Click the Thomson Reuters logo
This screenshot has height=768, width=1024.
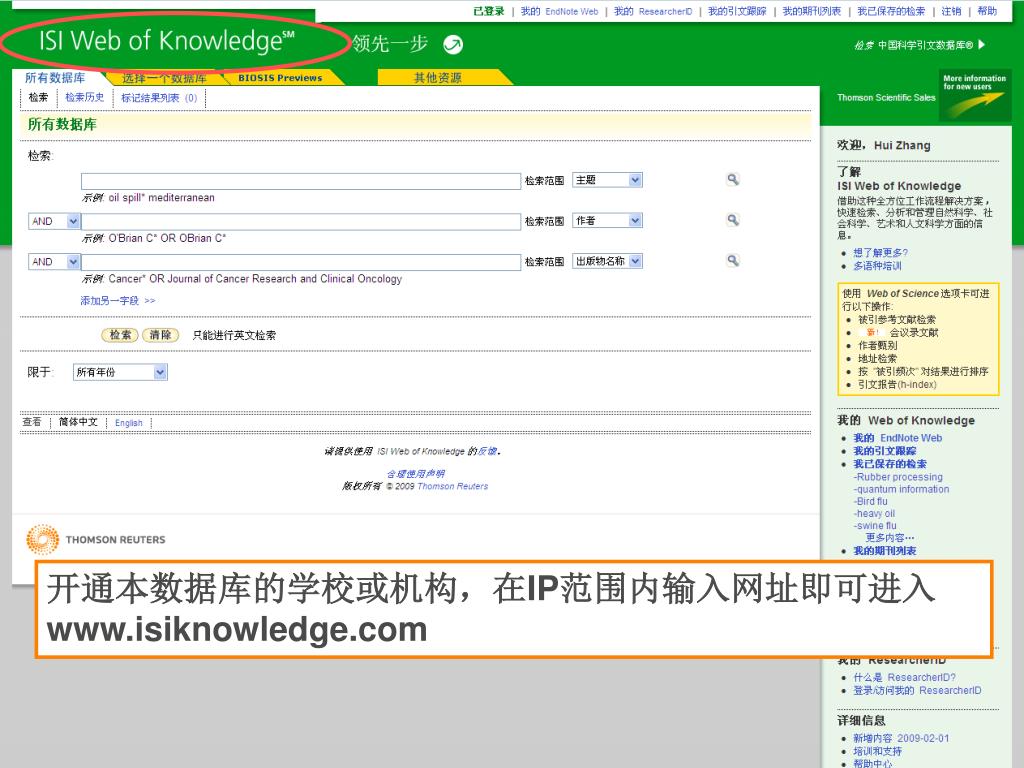tap(96, 539)
